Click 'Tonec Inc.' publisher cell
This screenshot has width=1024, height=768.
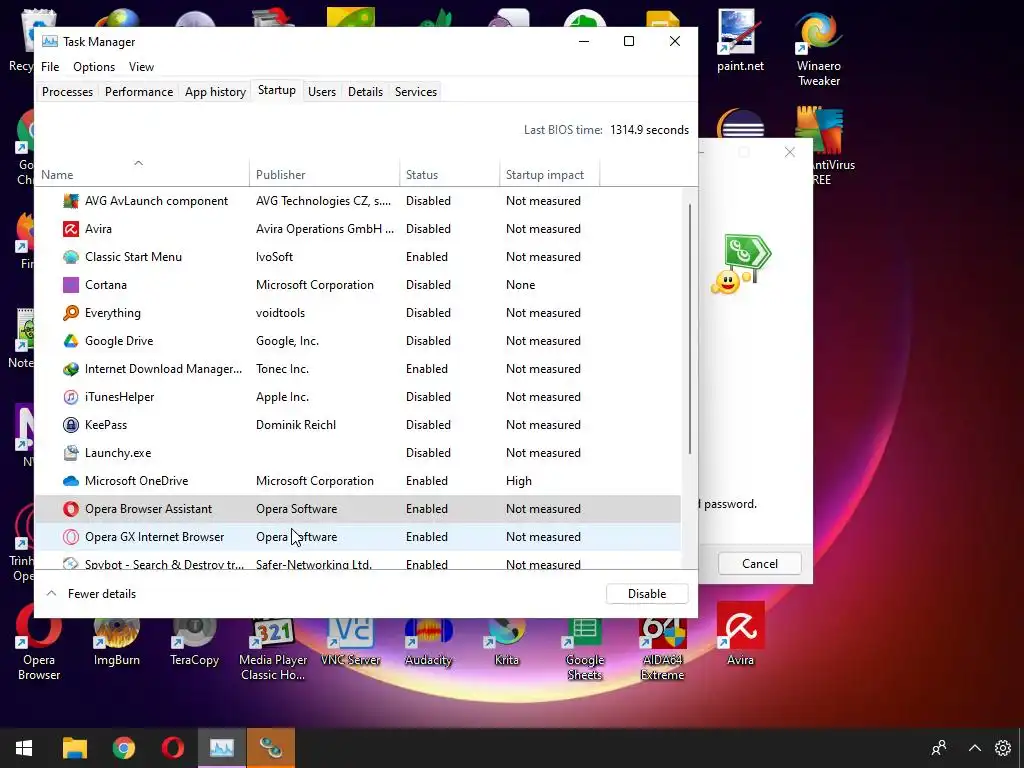[282, 369]
